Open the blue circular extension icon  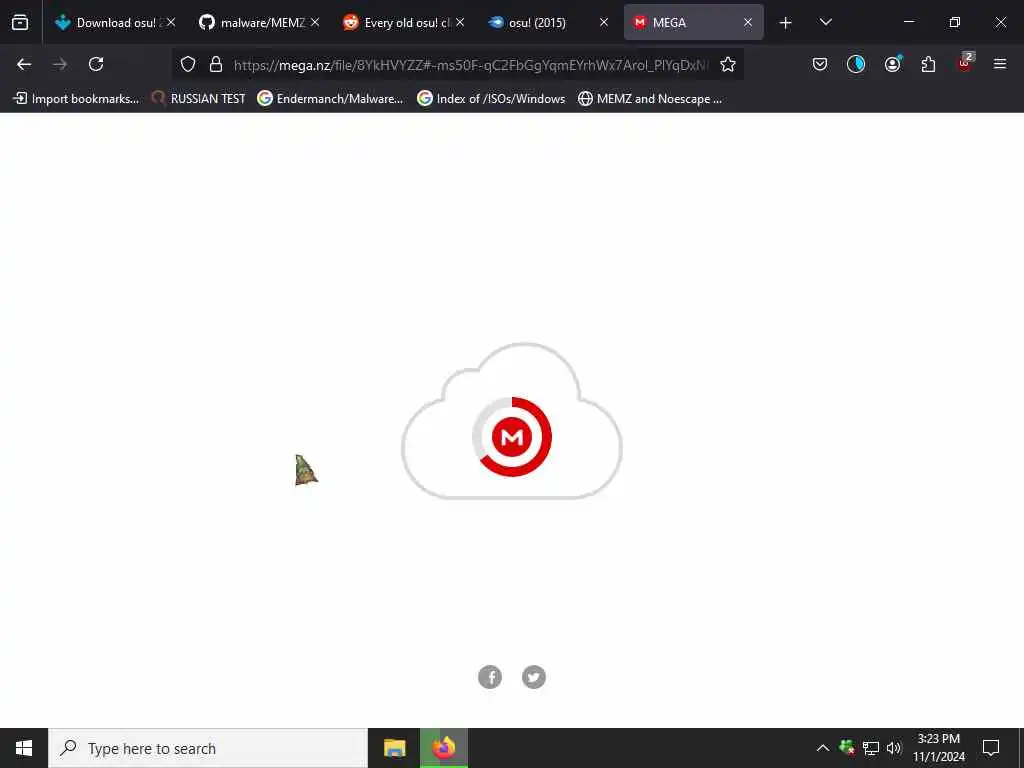coord(856,64)
